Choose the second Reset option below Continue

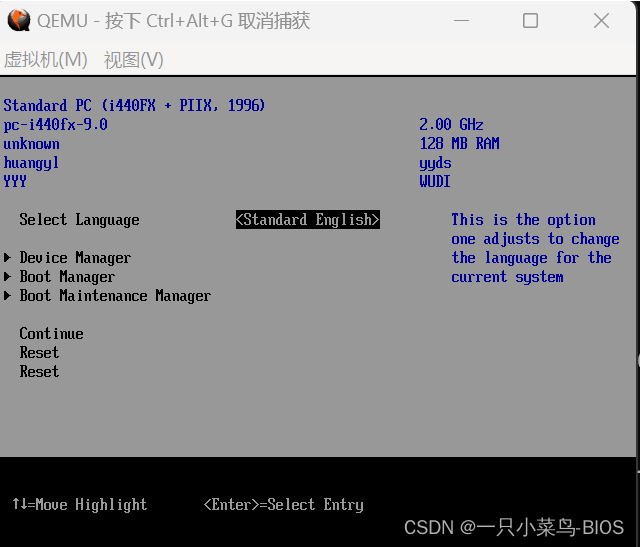pos(39,371)
